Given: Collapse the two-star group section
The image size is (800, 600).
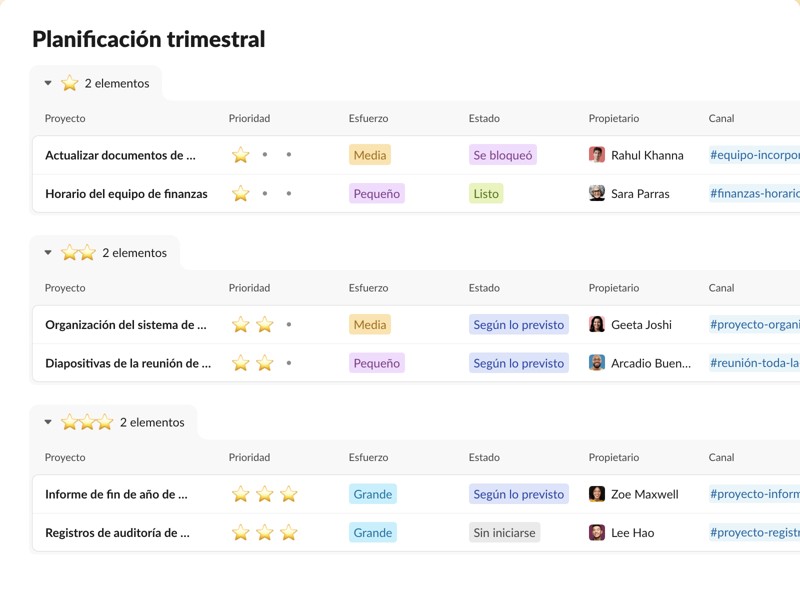Looking at the screenshot, I should click(x=48, y=253).
